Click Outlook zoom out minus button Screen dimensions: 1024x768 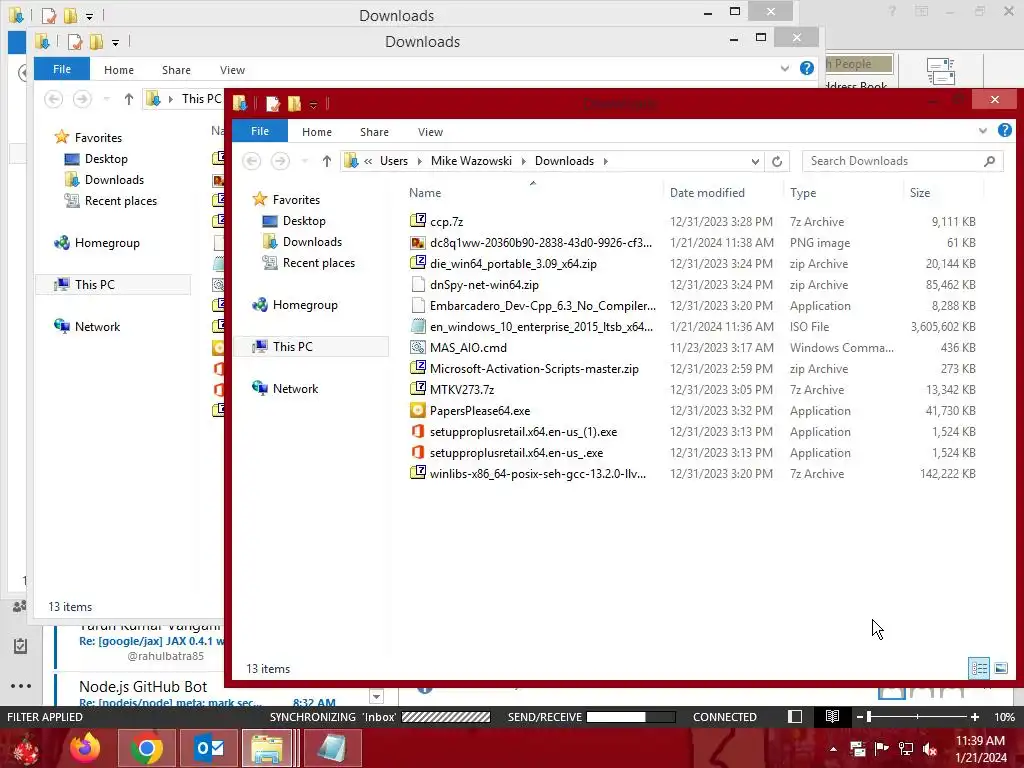[859, 717]
